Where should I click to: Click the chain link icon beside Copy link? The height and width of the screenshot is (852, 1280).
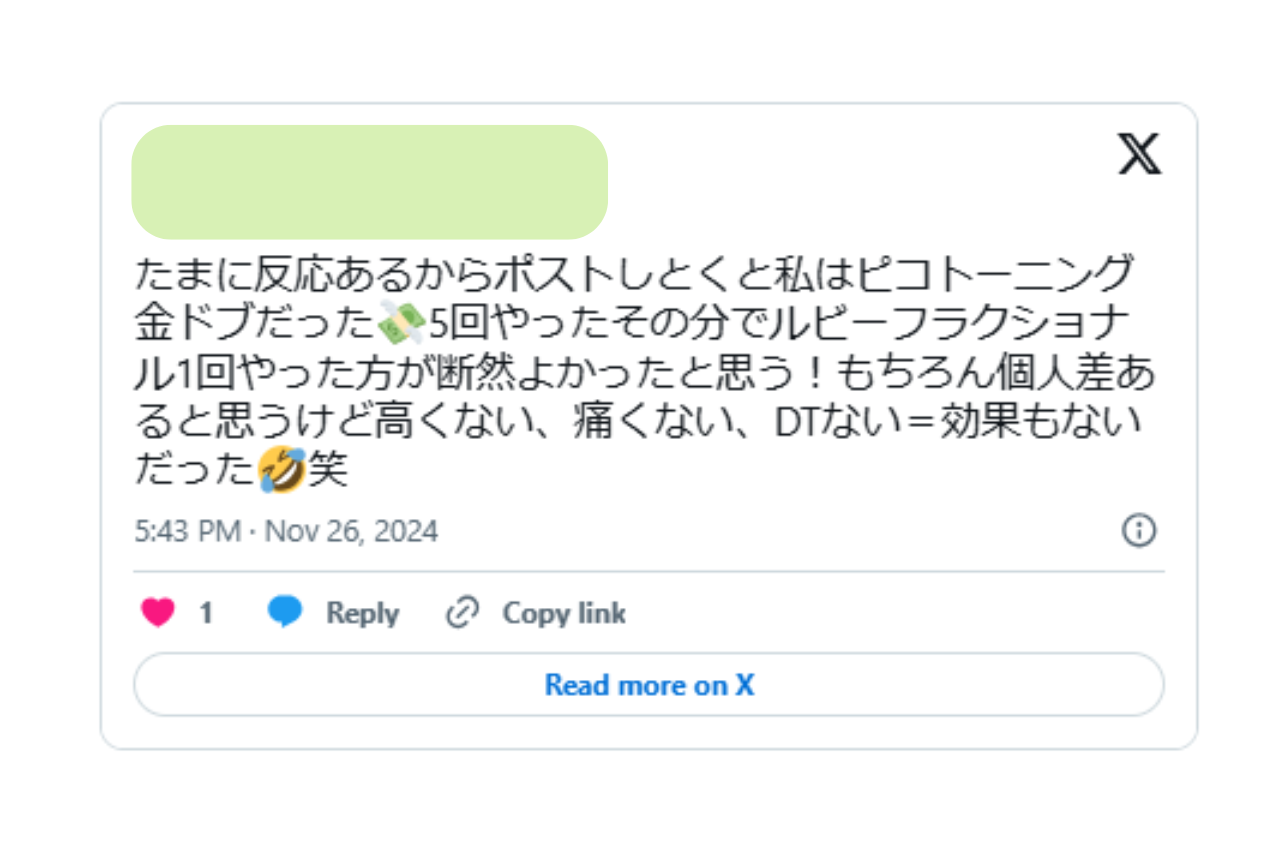[x=462, y=612]
